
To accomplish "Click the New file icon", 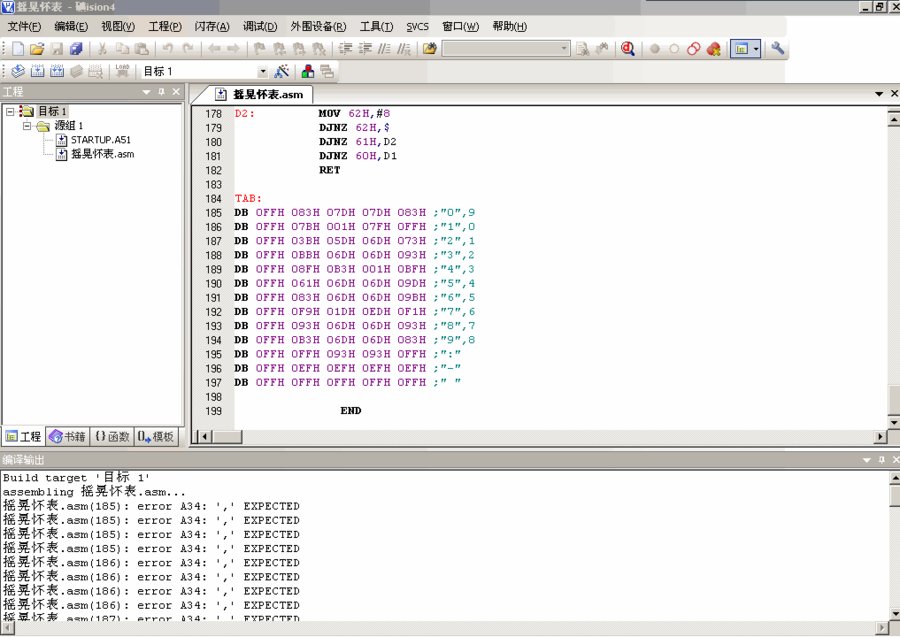I will tap(17, 48).
